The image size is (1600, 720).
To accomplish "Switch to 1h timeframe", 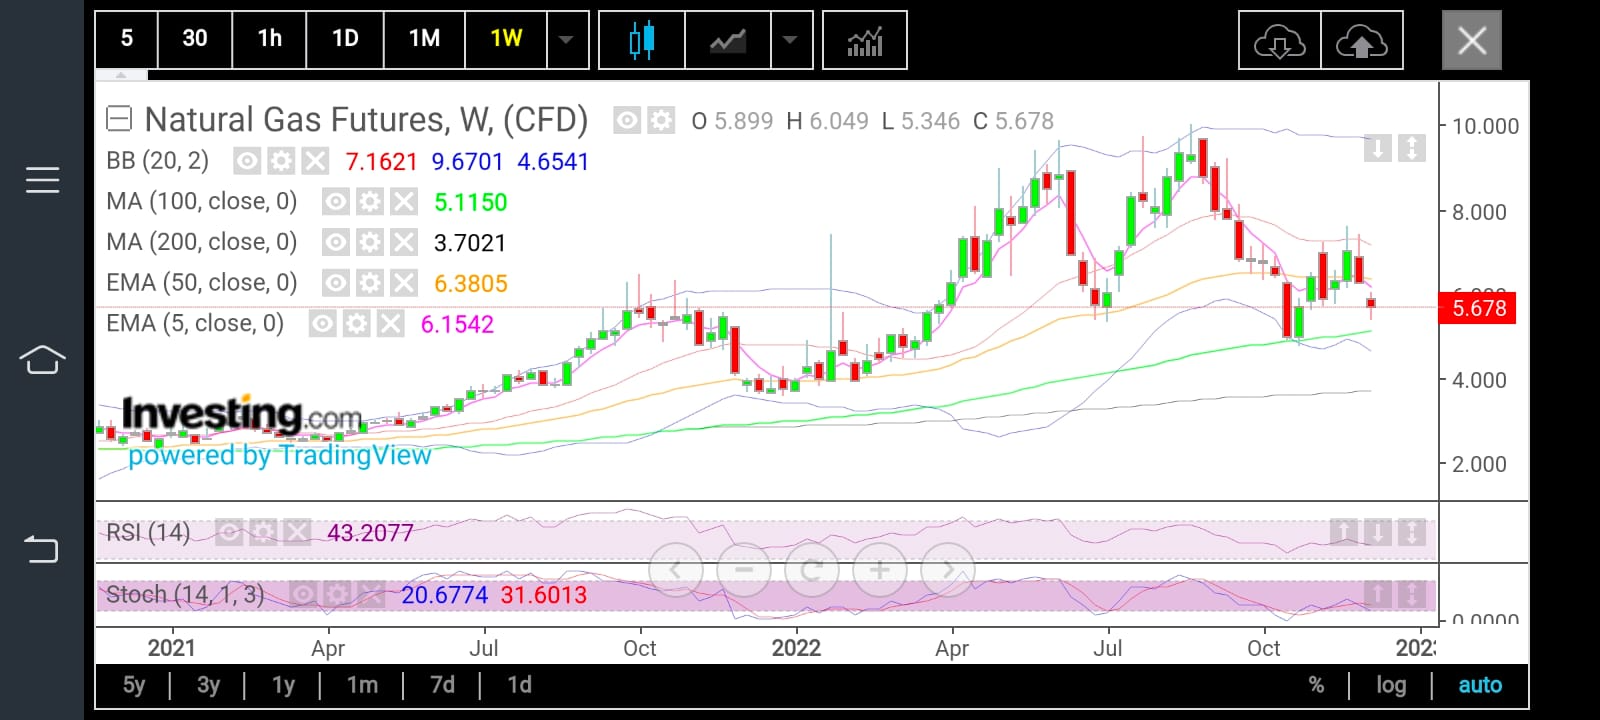I will (x=269, y=39).
